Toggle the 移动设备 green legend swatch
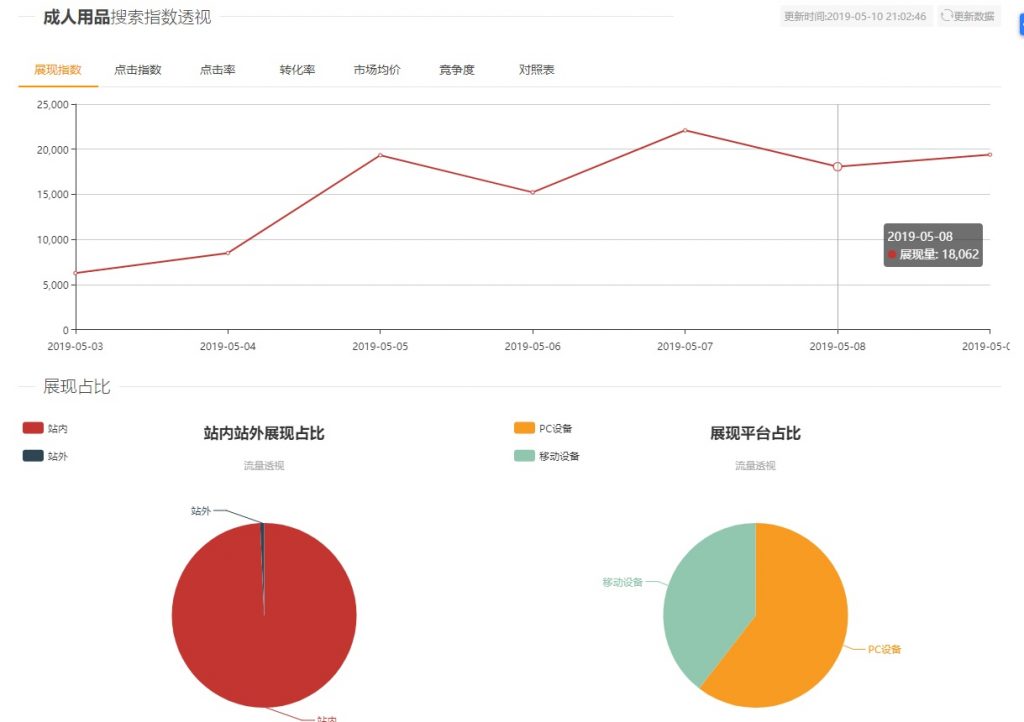The image size is (1024, 722). tap(524, 456)
